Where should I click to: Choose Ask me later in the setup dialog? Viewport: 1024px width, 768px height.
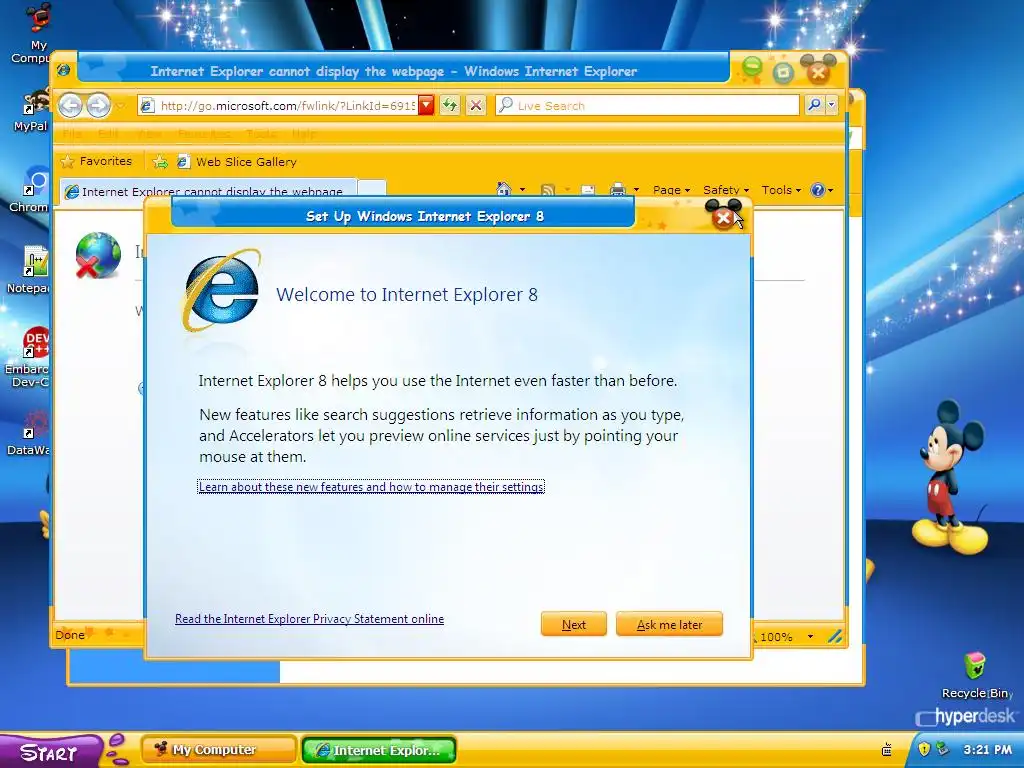669,624
